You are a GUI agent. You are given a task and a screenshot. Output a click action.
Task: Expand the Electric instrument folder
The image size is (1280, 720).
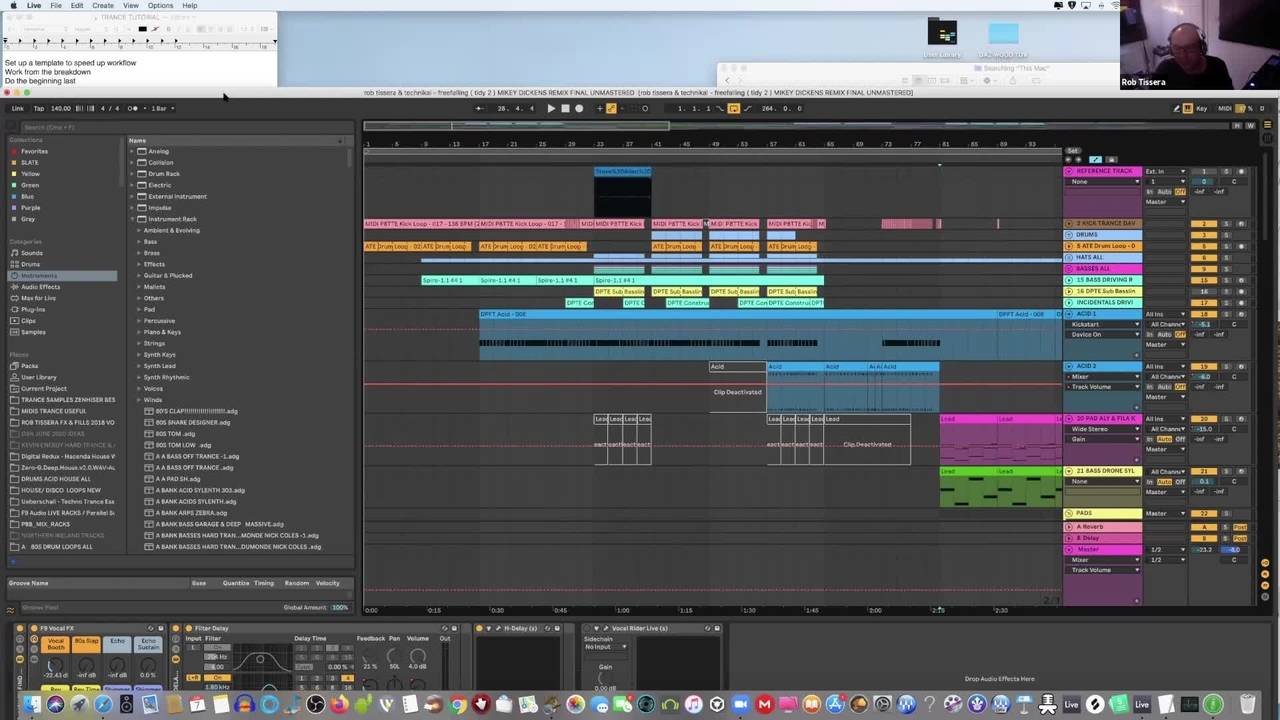coord(131,185)
